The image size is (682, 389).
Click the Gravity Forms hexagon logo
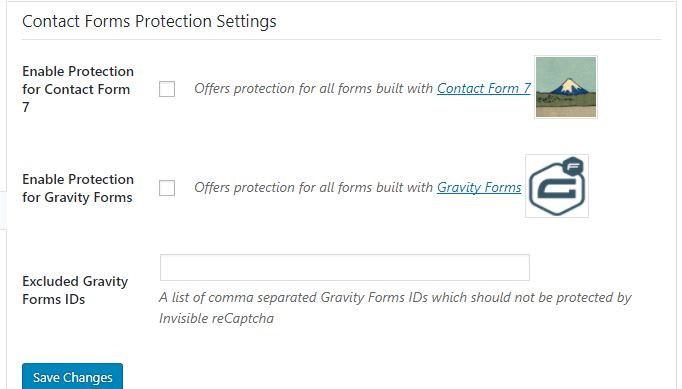pyautogui.click(x=557, y=186)
